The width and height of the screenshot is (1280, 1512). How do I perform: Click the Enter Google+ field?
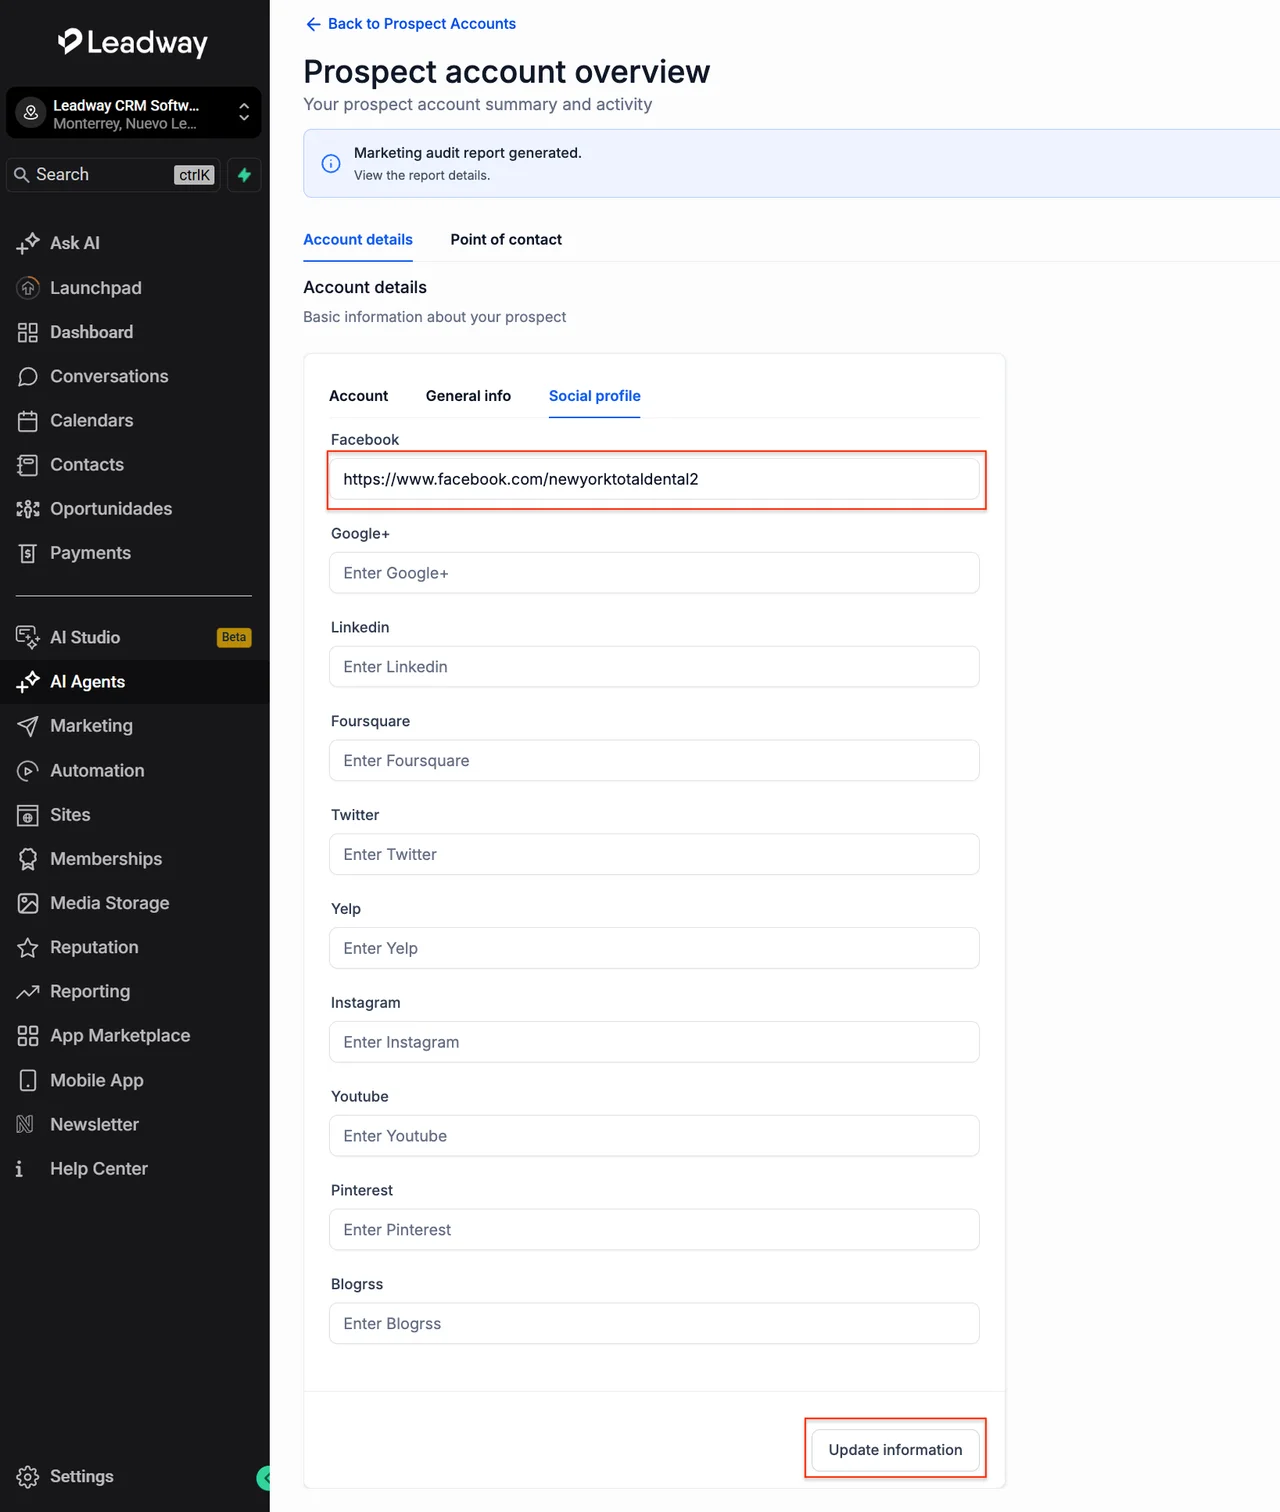point(654,573)
